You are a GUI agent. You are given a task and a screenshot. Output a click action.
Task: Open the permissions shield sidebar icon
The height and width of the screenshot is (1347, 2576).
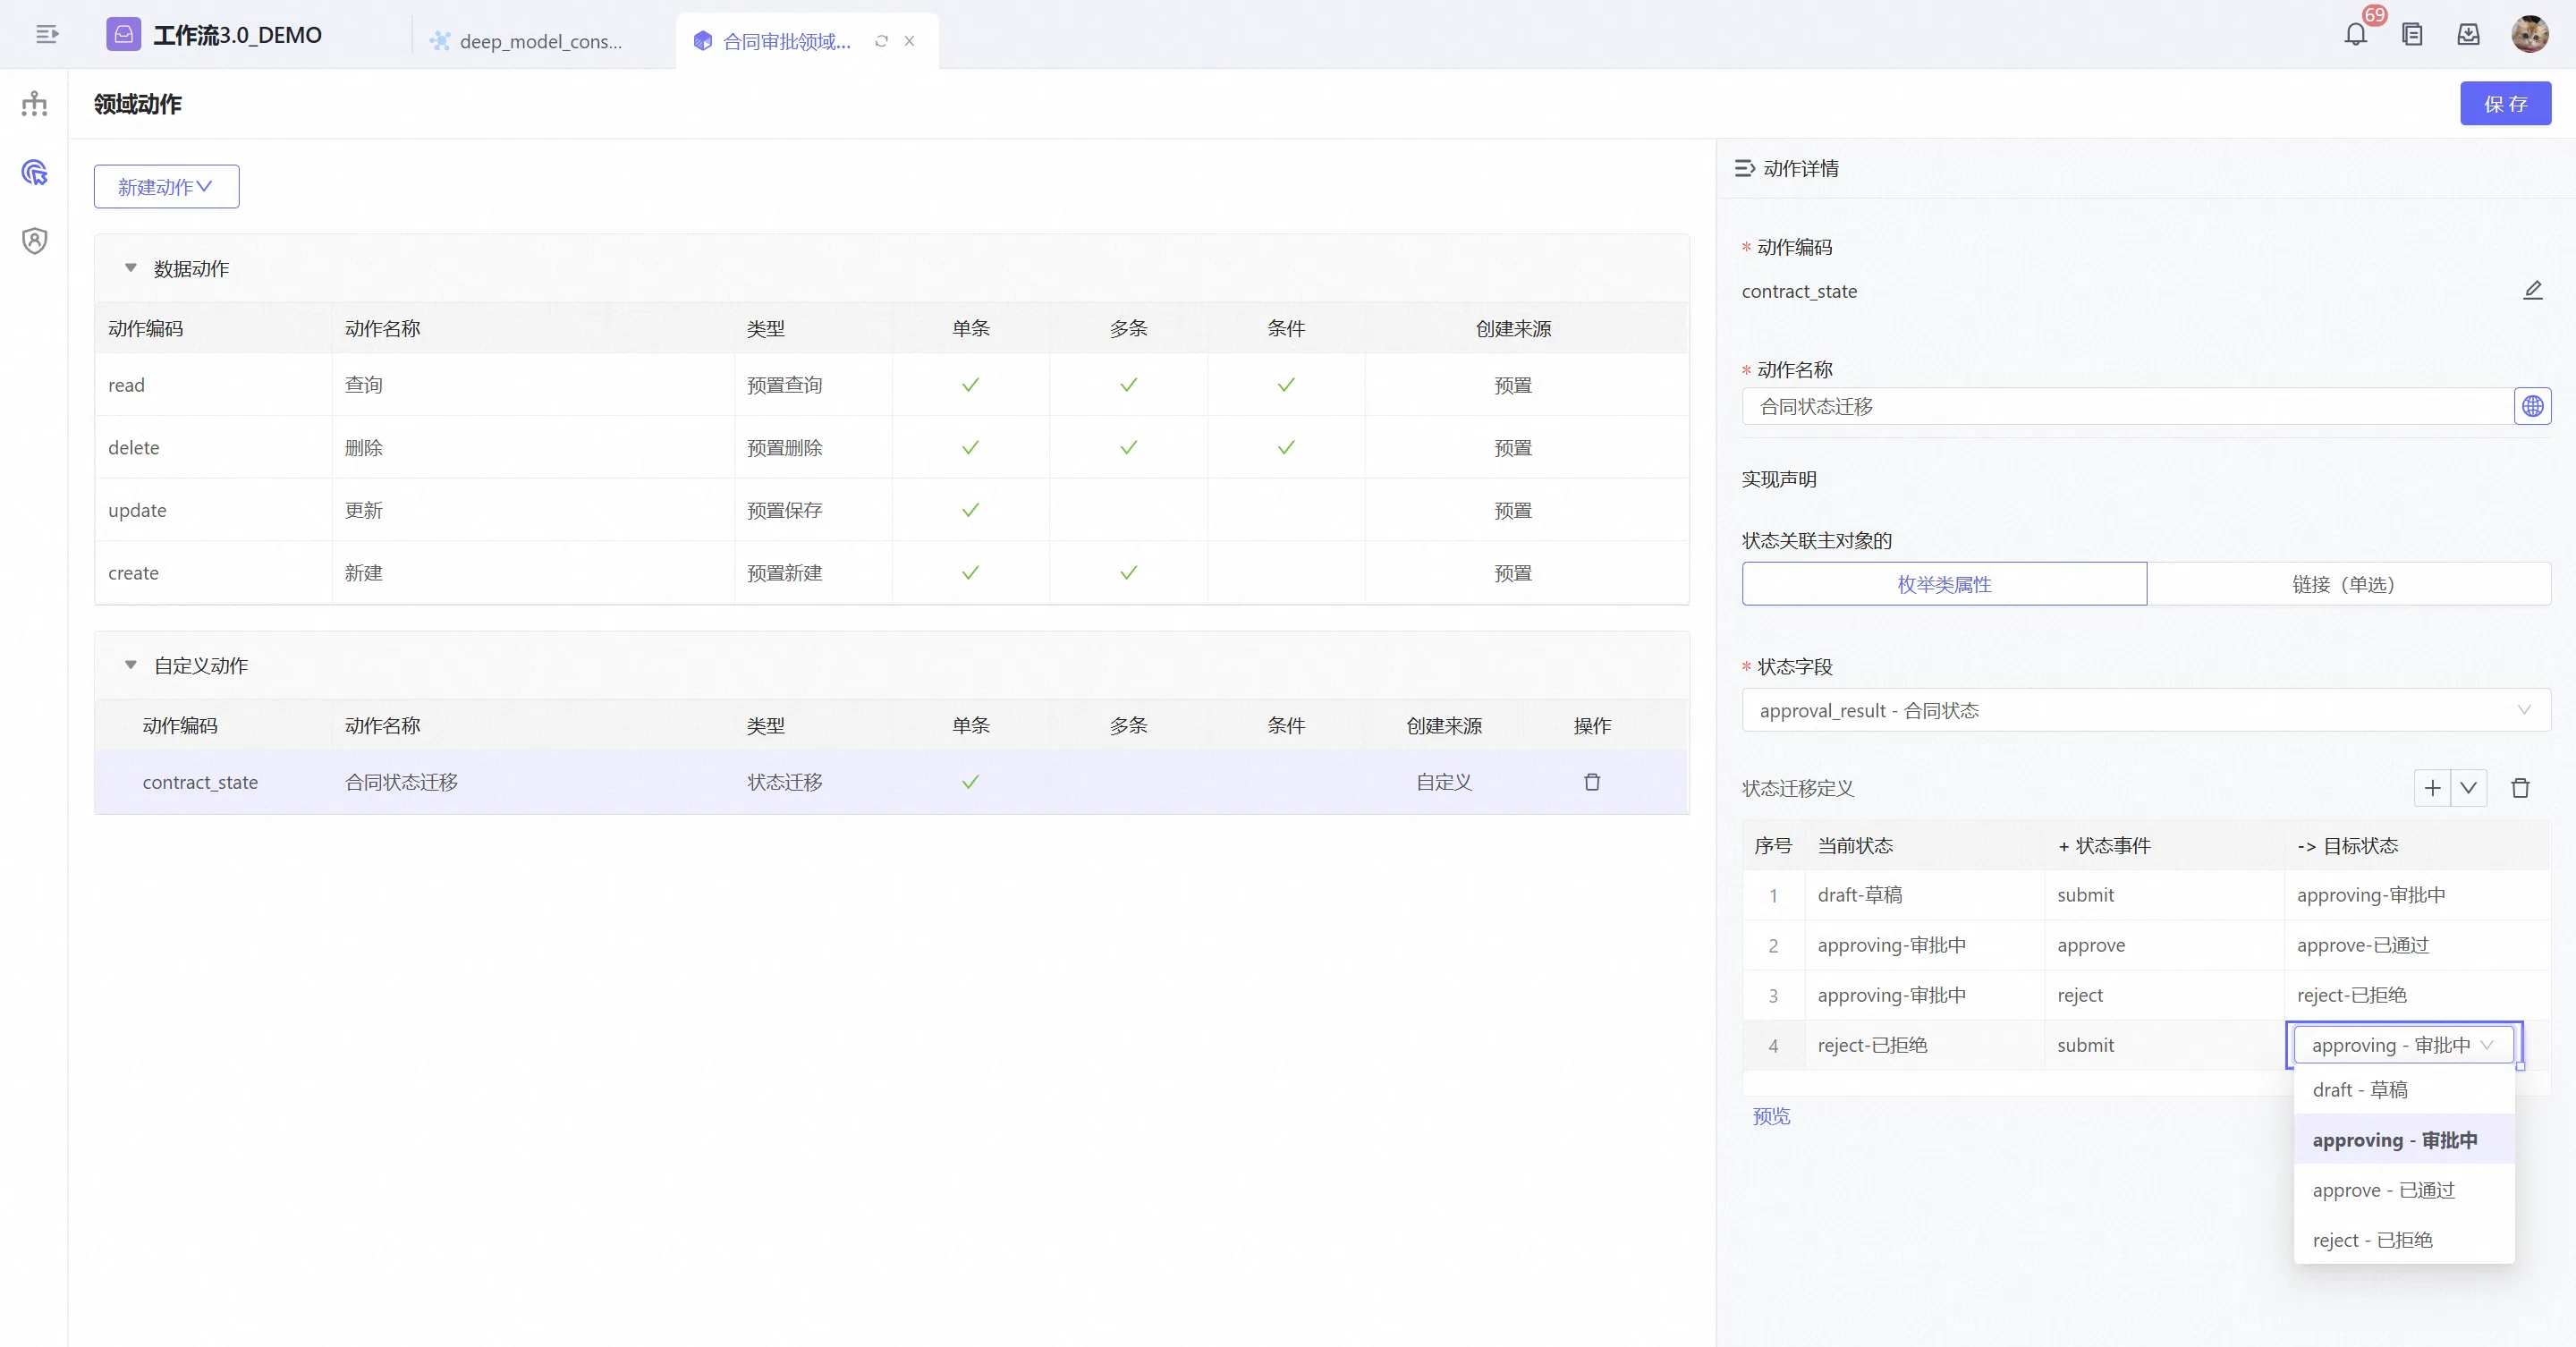[x=35, y=241]
